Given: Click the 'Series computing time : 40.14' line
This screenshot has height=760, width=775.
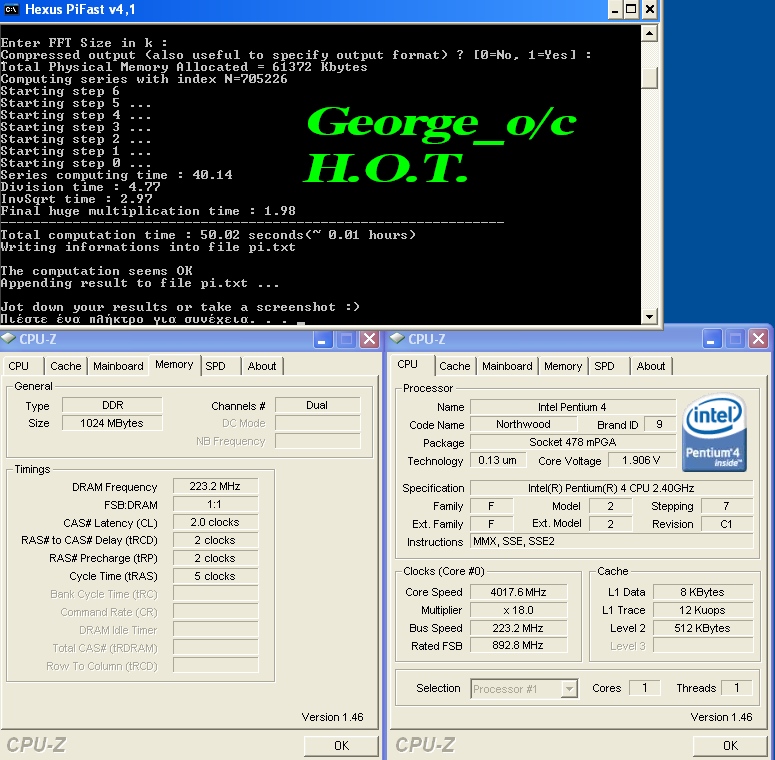Looking at the screenshot, I should 116,175.
